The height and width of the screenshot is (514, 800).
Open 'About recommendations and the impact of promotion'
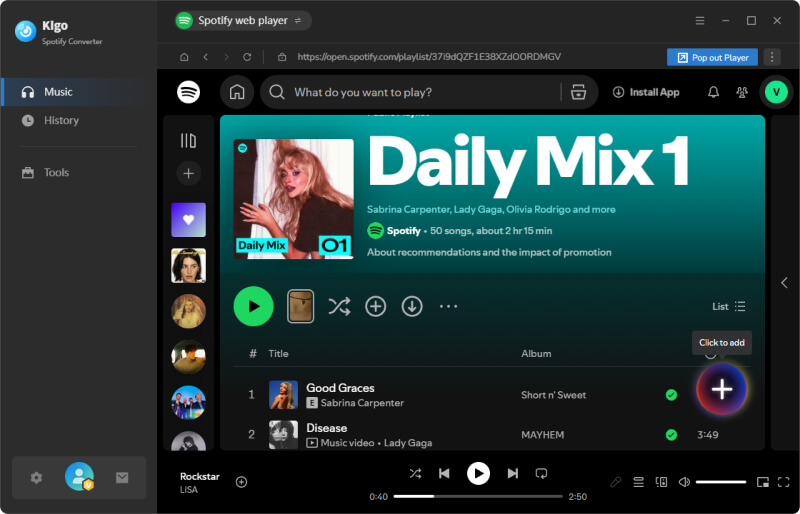point(489,252)
